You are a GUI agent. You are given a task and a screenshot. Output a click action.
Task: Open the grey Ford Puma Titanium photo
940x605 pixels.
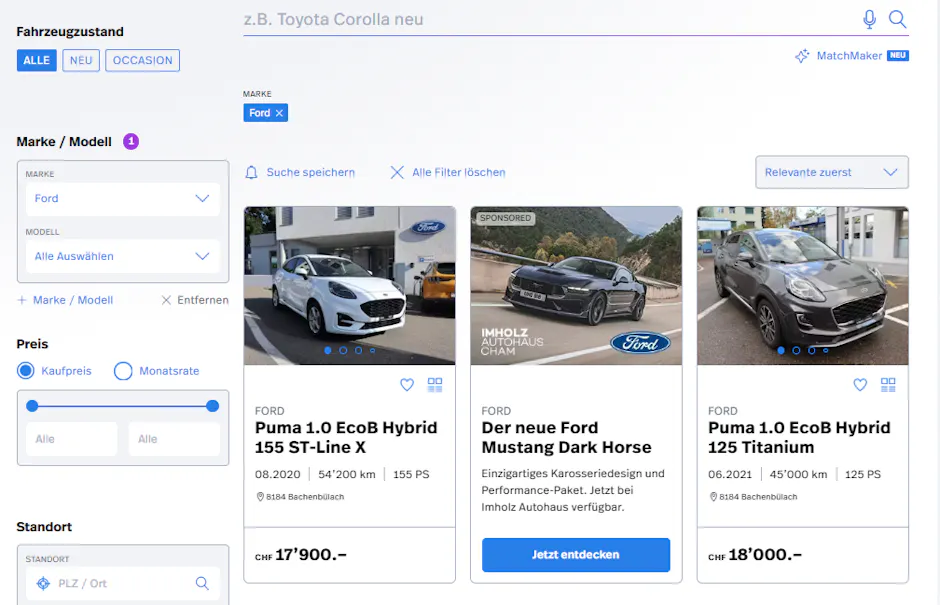pos(803,285)
